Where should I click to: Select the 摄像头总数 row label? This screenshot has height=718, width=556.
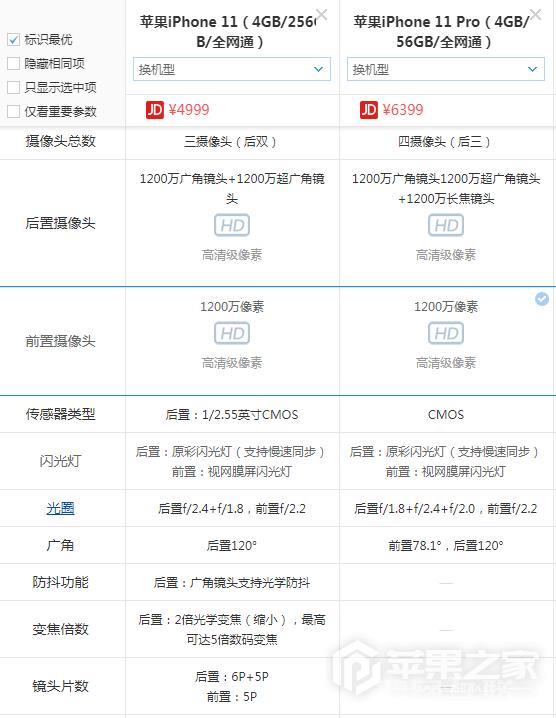60,141
